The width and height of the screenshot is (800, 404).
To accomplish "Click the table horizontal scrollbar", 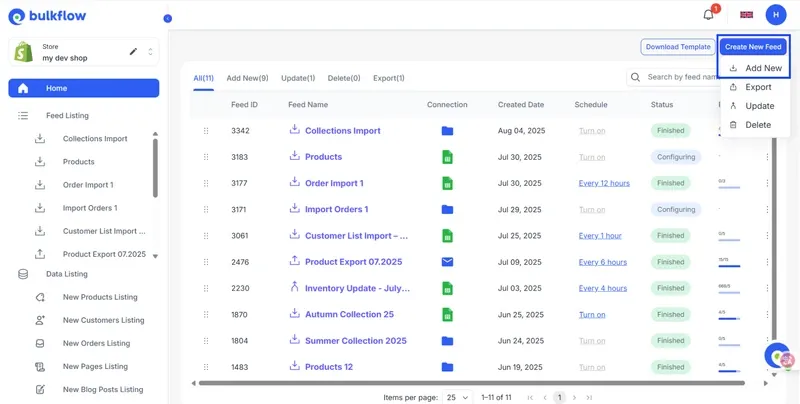I will (472, 383).
